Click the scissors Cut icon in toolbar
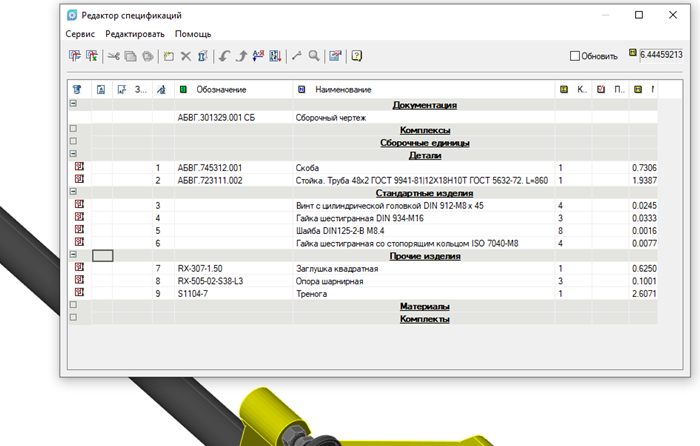This screenshot has height=446, width=700. tap(113, 56)
